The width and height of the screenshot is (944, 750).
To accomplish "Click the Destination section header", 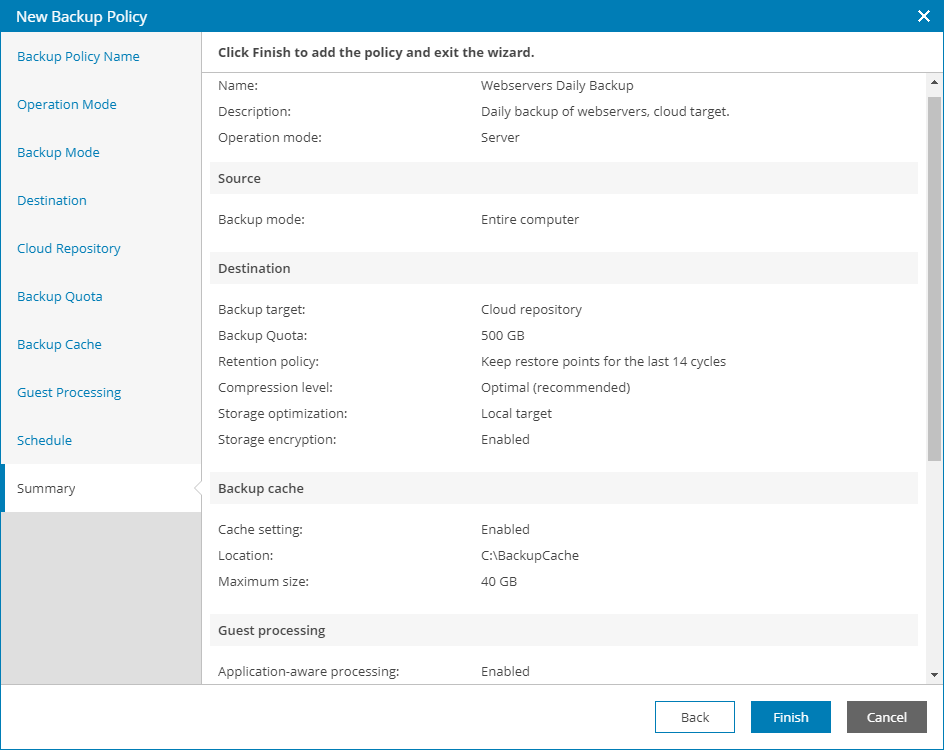I will pos(255,269).
